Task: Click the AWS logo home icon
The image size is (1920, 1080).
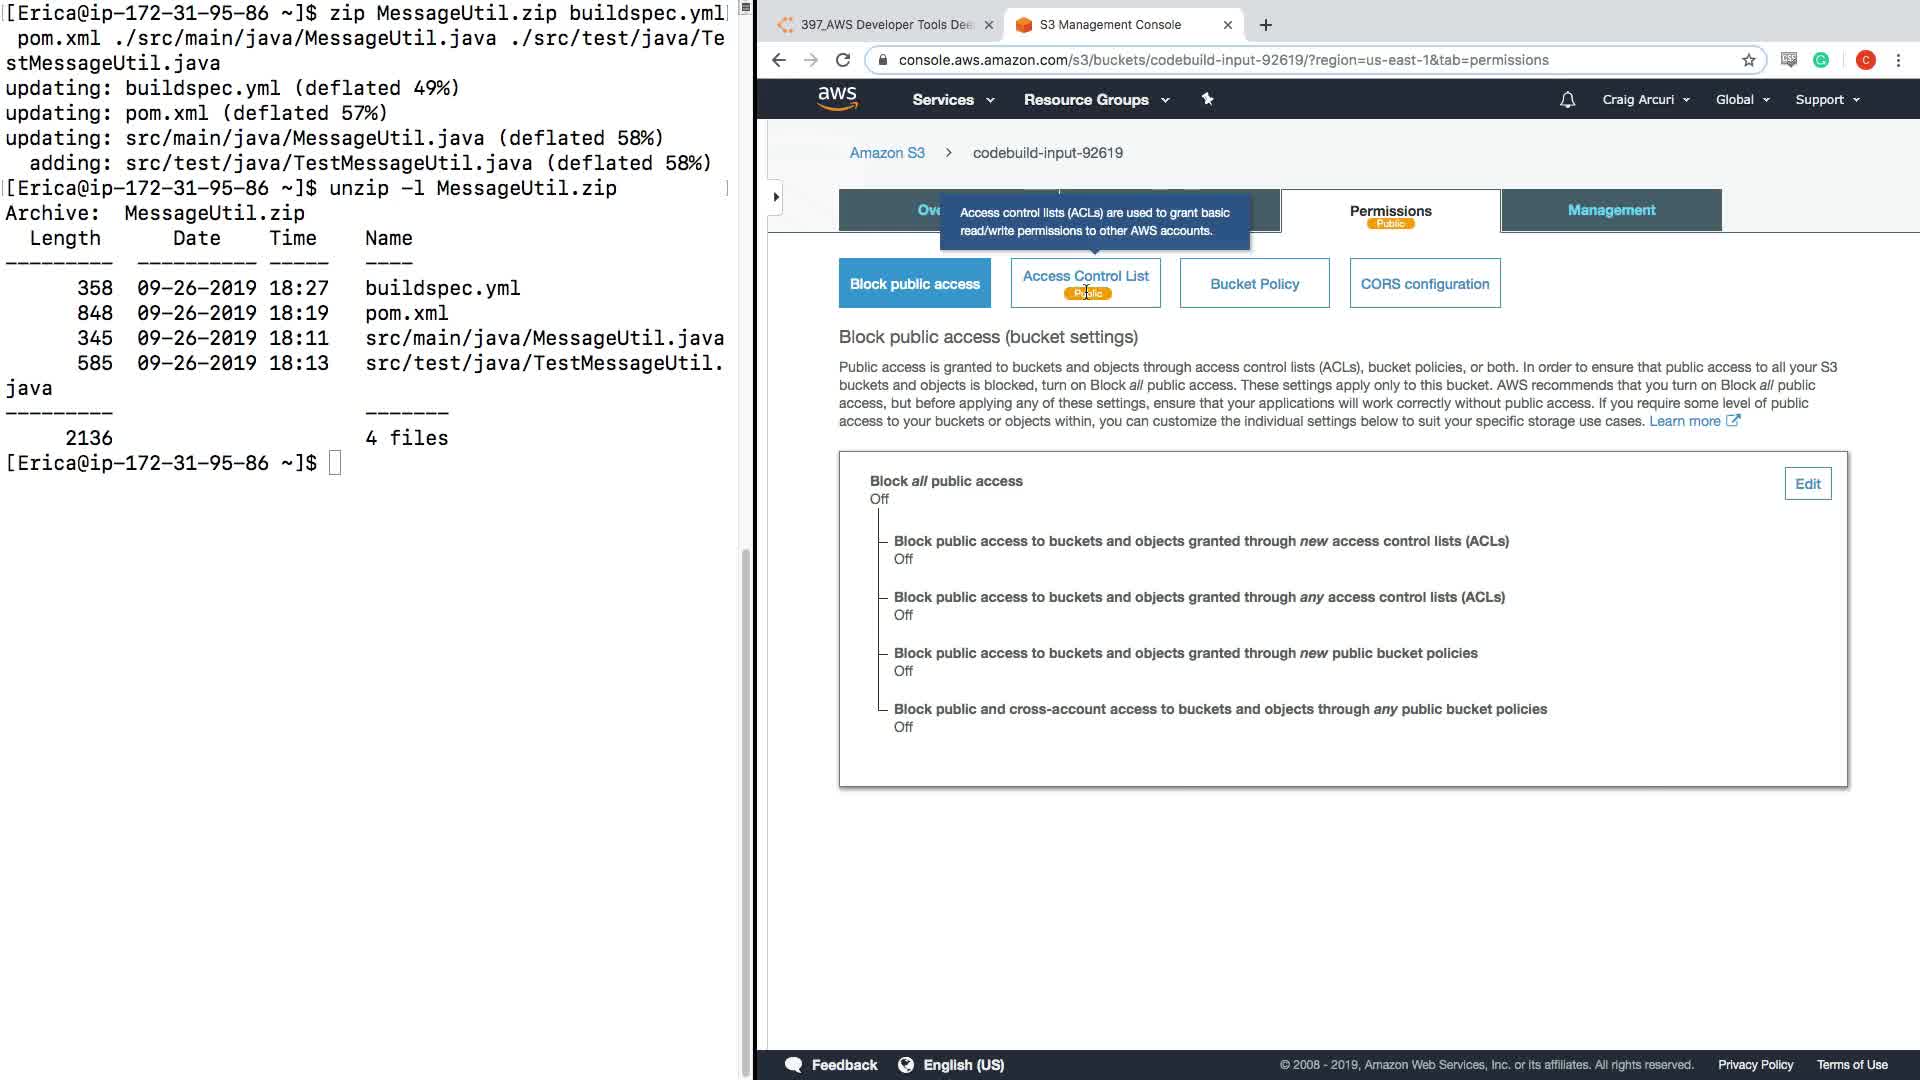Action: [x=837, y=98]
